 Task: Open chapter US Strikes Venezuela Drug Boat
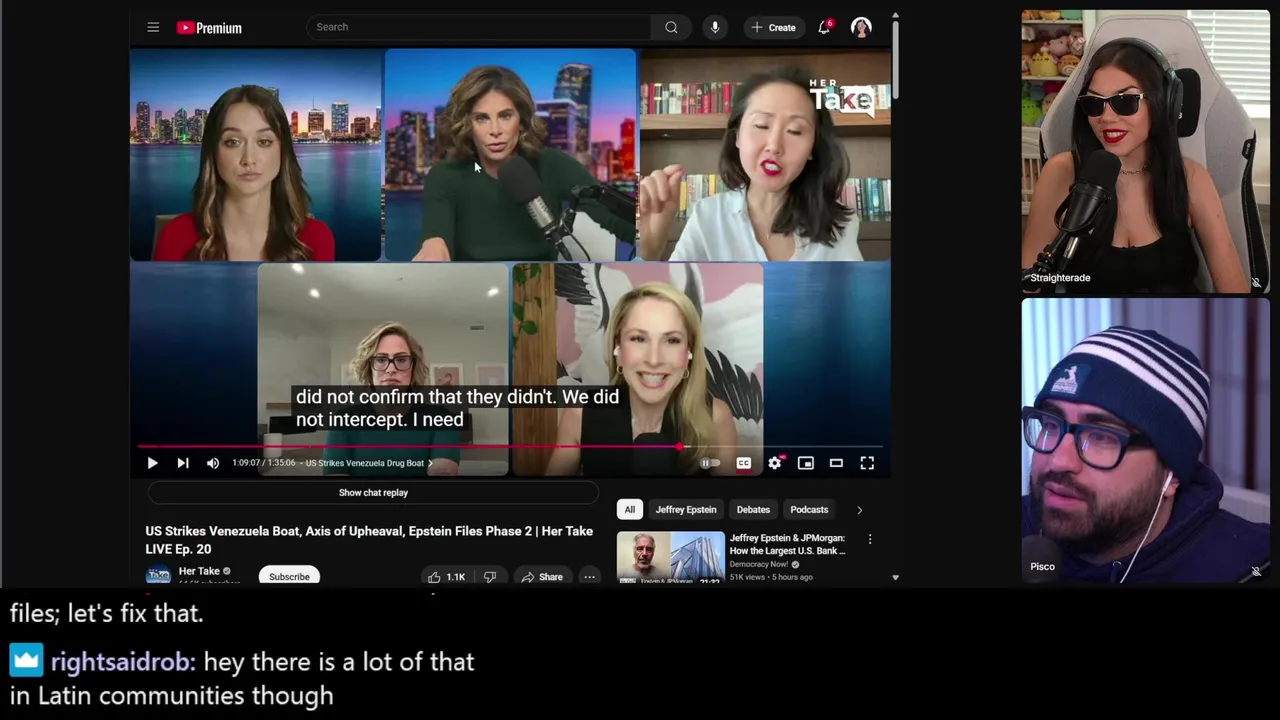[x=368, y=463]
